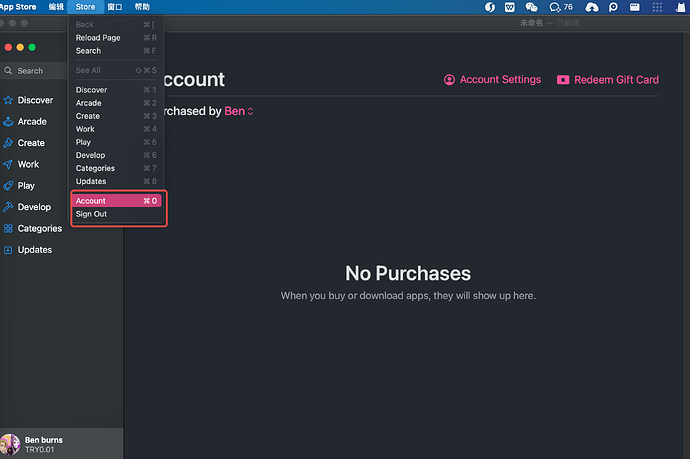Click the Create paintbrush icon in sidebar
Screen dimensions: 690x459
tap(8, 143)
